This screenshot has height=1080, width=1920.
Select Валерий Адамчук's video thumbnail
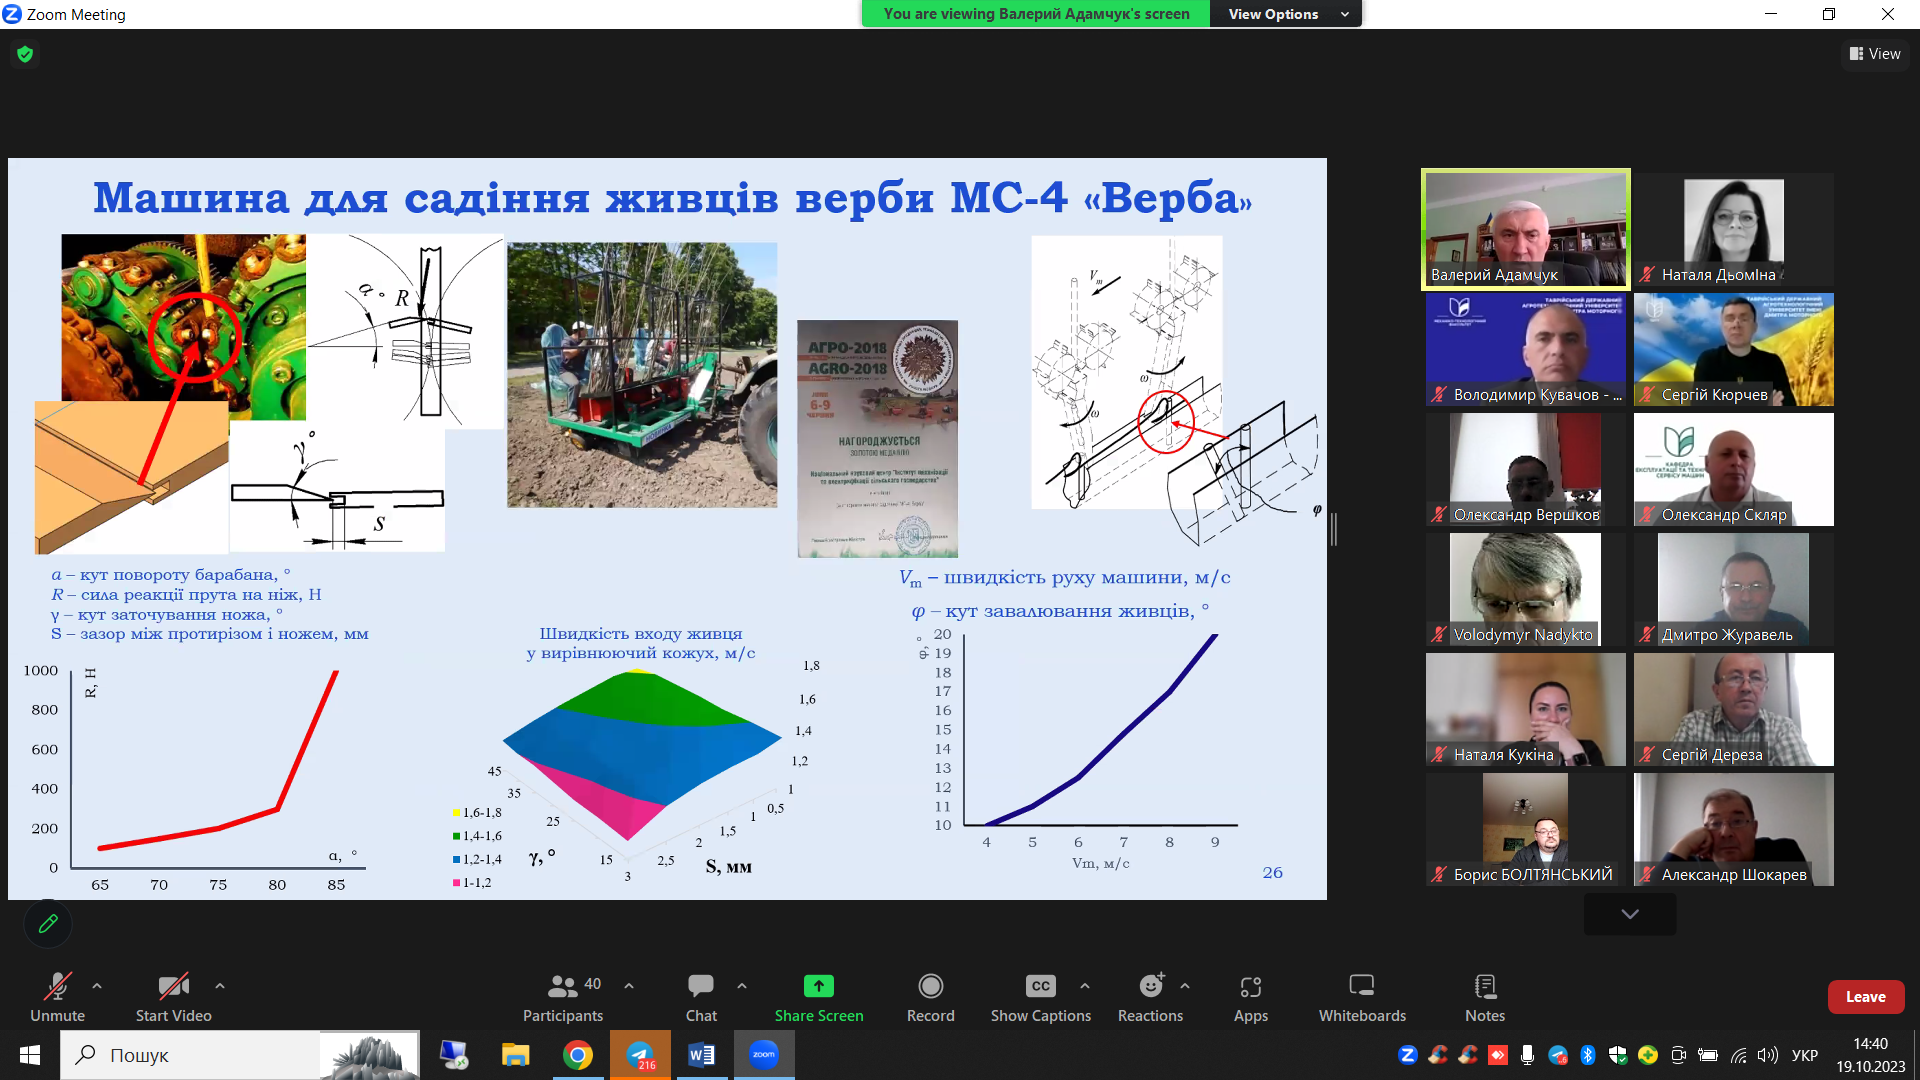coord(1525,229)
